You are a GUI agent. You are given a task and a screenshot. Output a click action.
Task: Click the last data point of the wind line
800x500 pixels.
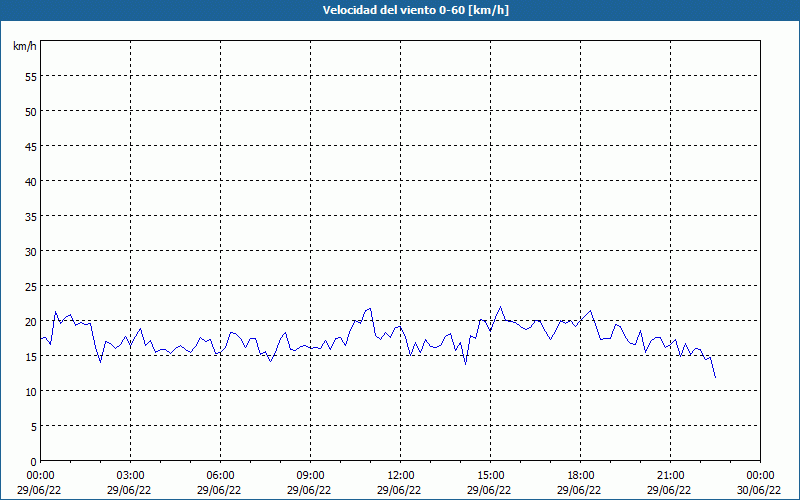tap(715, 377)
